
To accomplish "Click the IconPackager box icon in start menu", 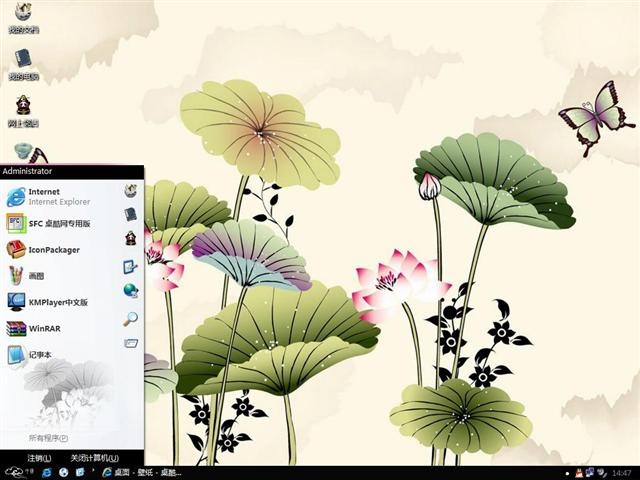I will (16, 249).
